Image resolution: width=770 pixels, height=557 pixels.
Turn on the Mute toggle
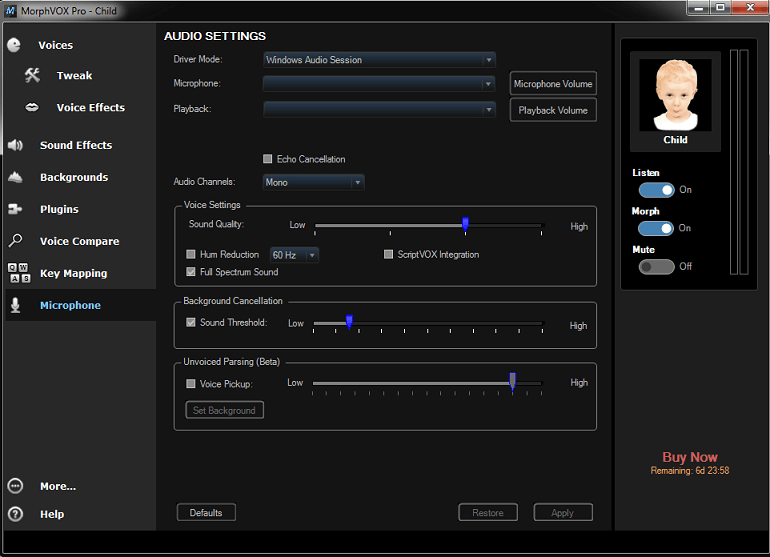click(x=657, y=266)
